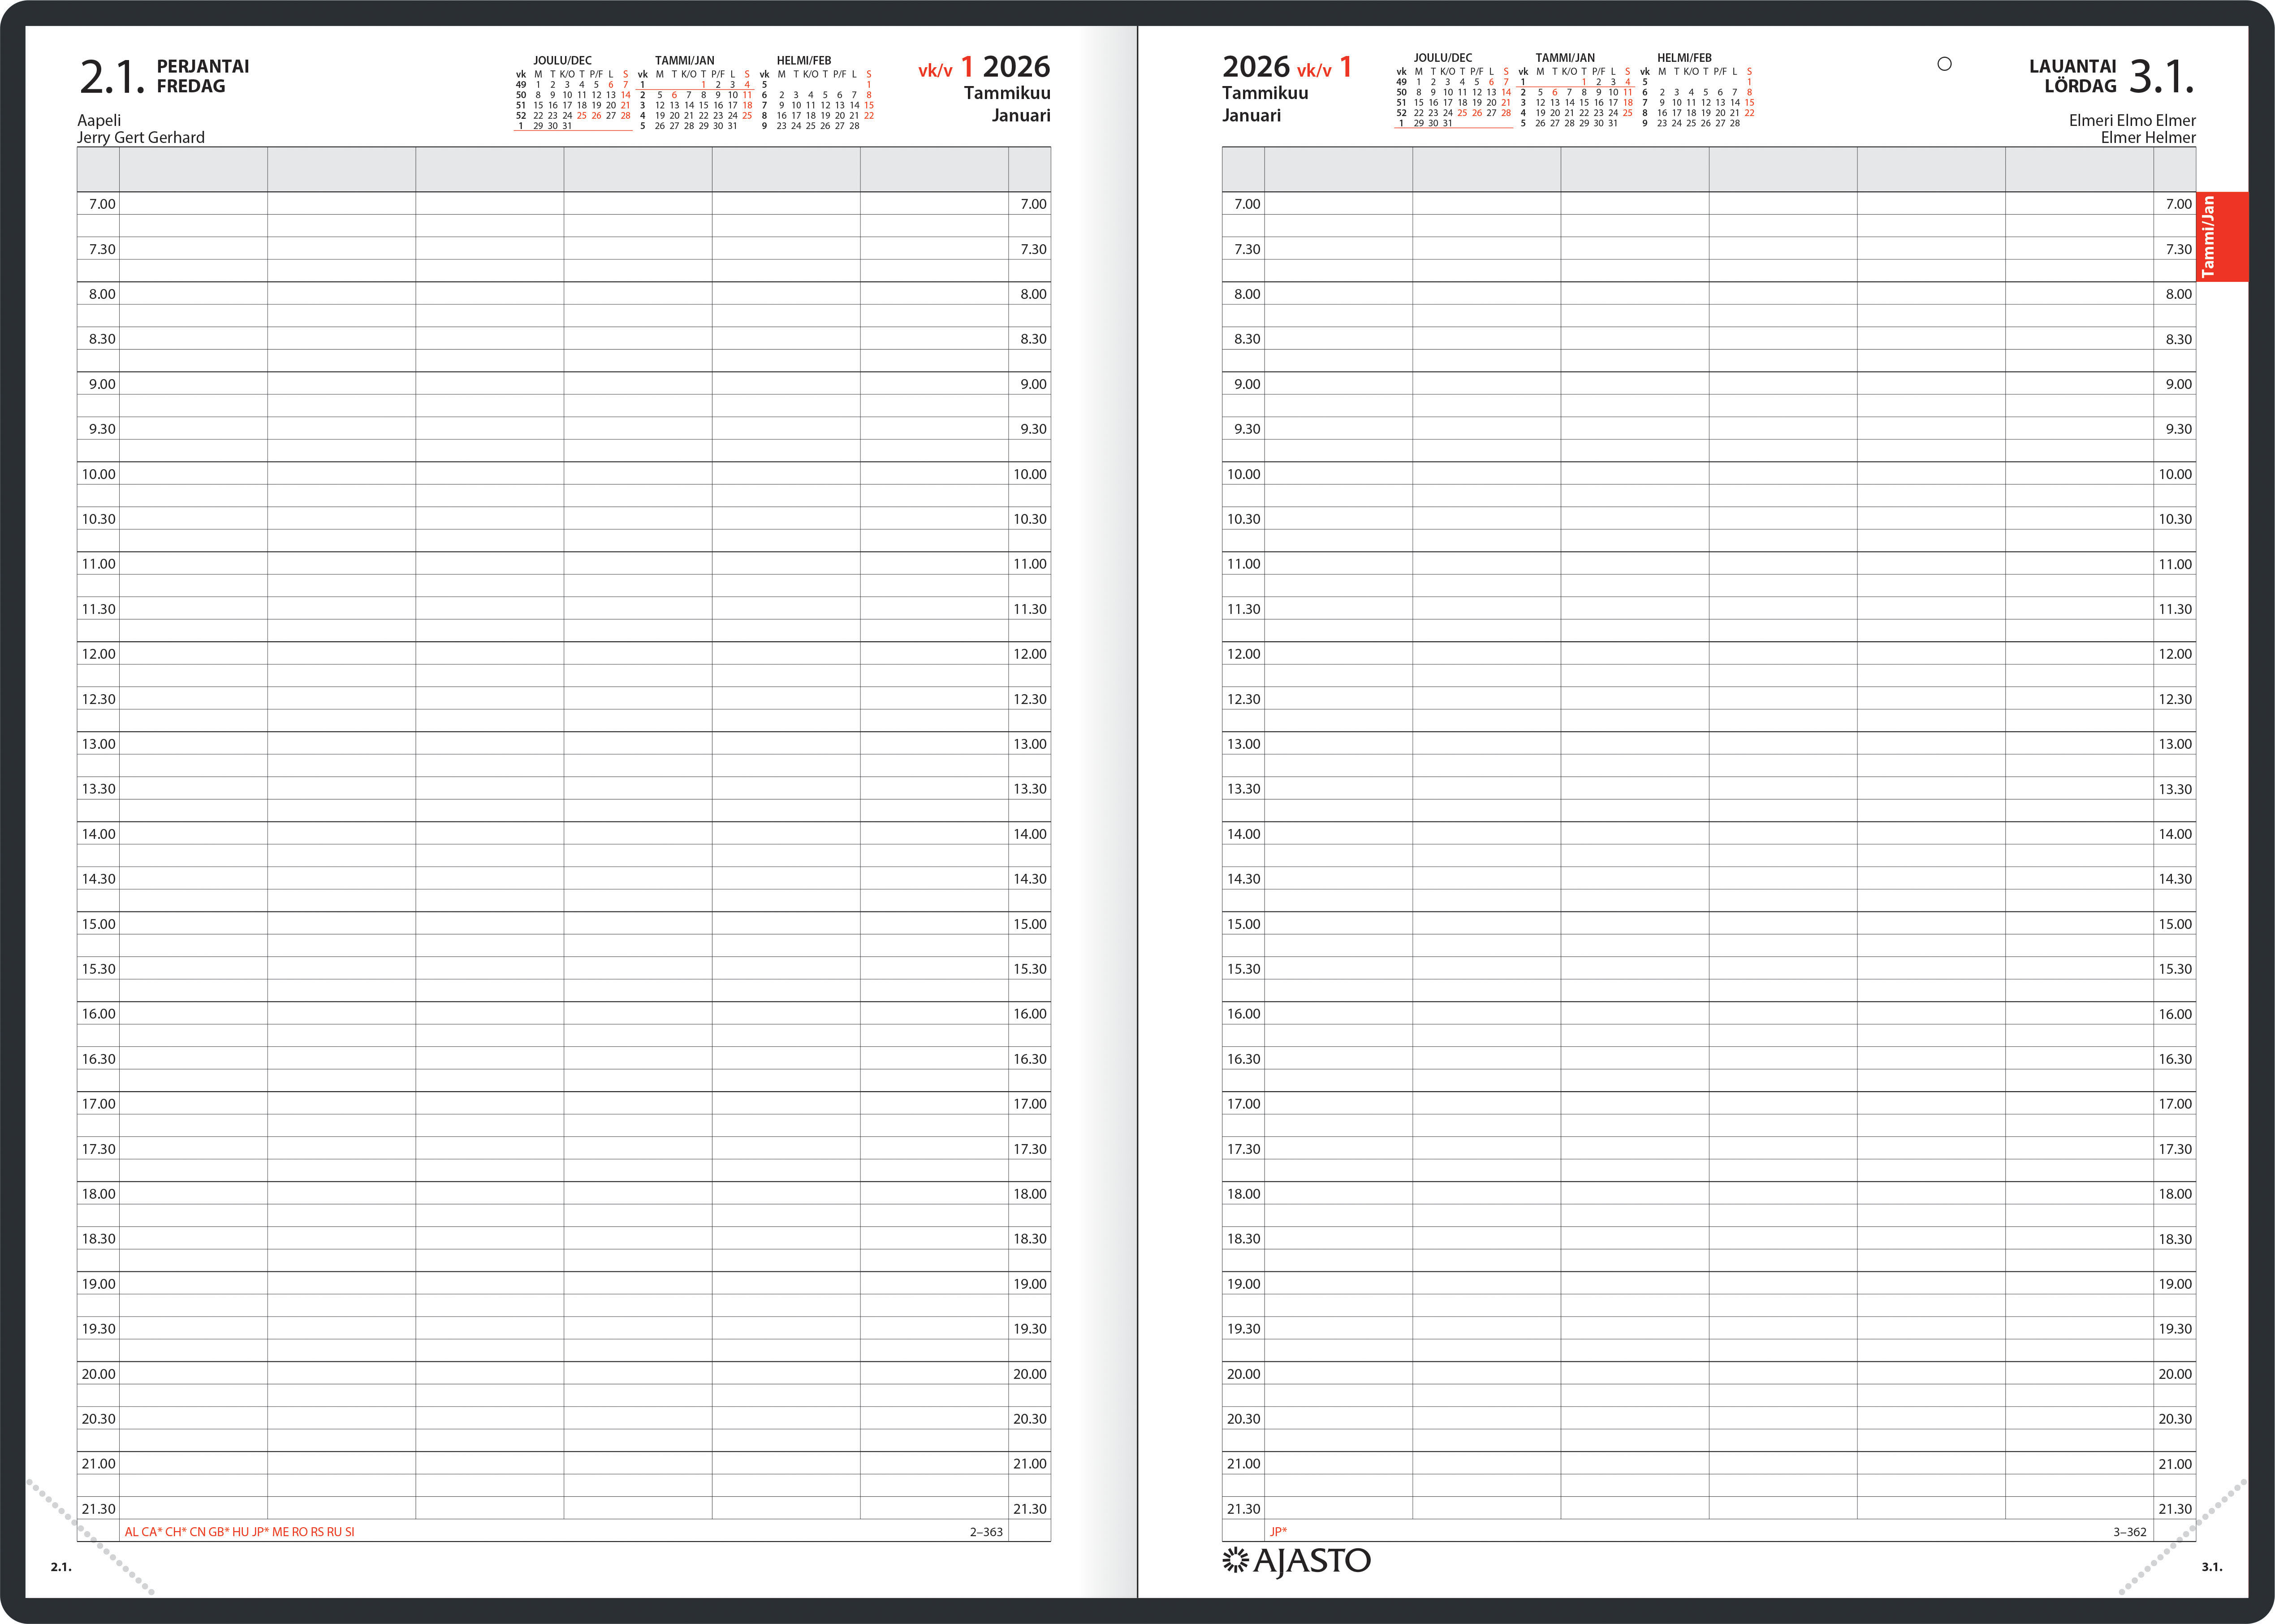This screenshot has height=1624, width=2275.
Task: Click the Ajasto logo
Action: click(x=1296, y=1561)
